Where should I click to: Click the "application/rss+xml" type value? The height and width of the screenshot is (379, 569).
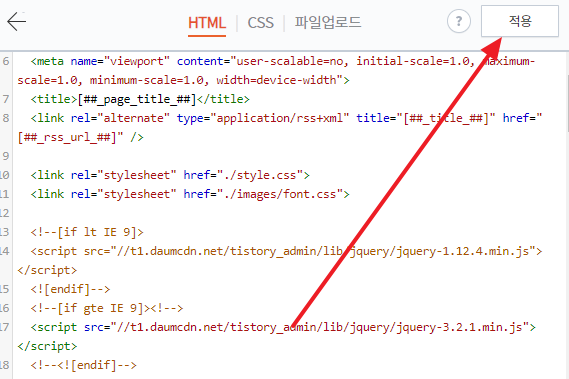pyautogui.click(x=279, y=118)
